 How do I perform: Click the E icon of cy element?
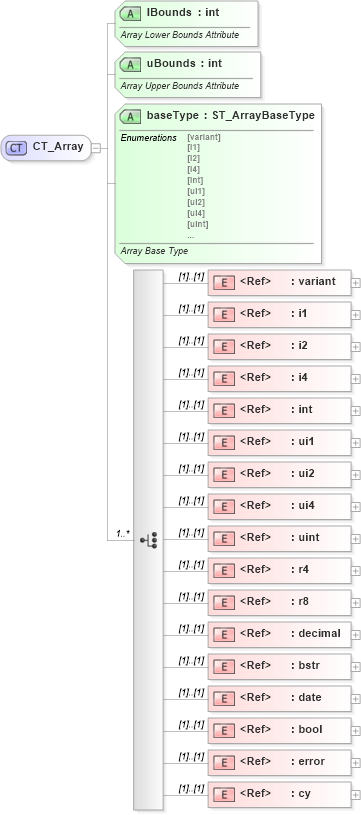click(224, 795)
